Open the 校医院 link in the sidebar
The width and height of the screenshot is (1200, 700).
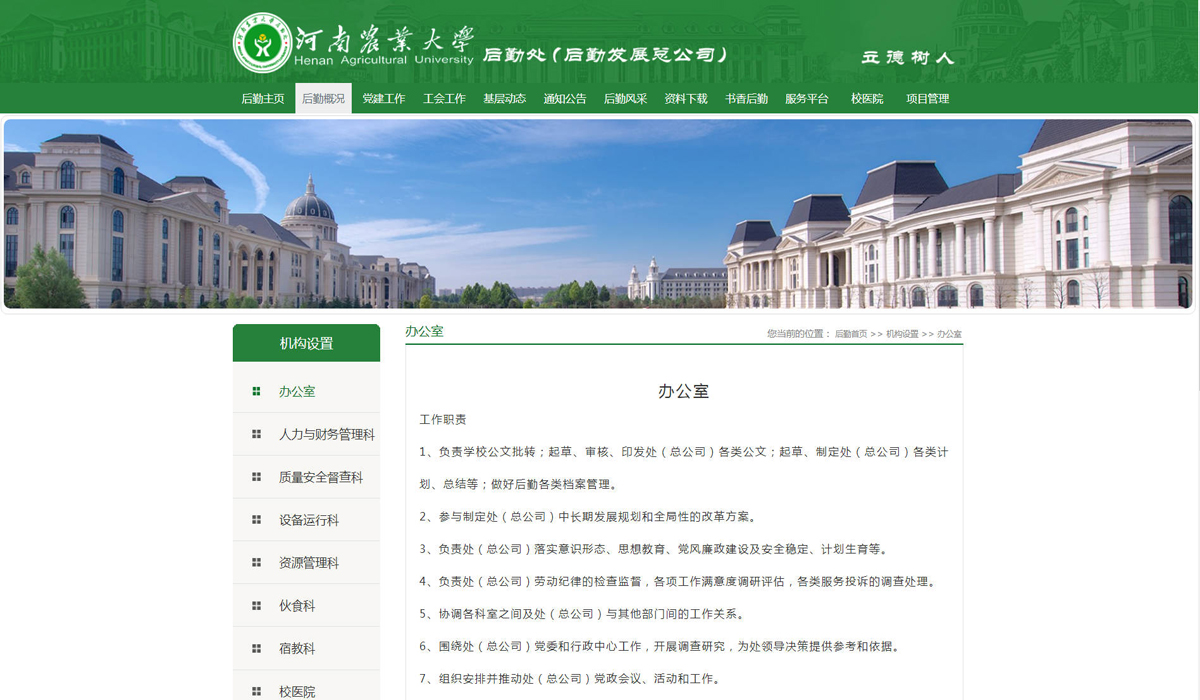click(x=297, y=691)
